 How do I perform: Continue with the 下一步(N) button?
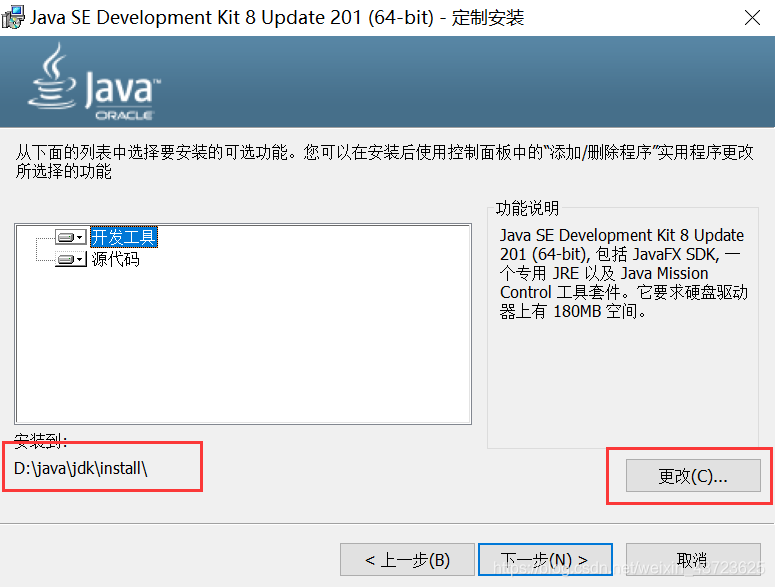pyautogui.click(x=545, y=560)
